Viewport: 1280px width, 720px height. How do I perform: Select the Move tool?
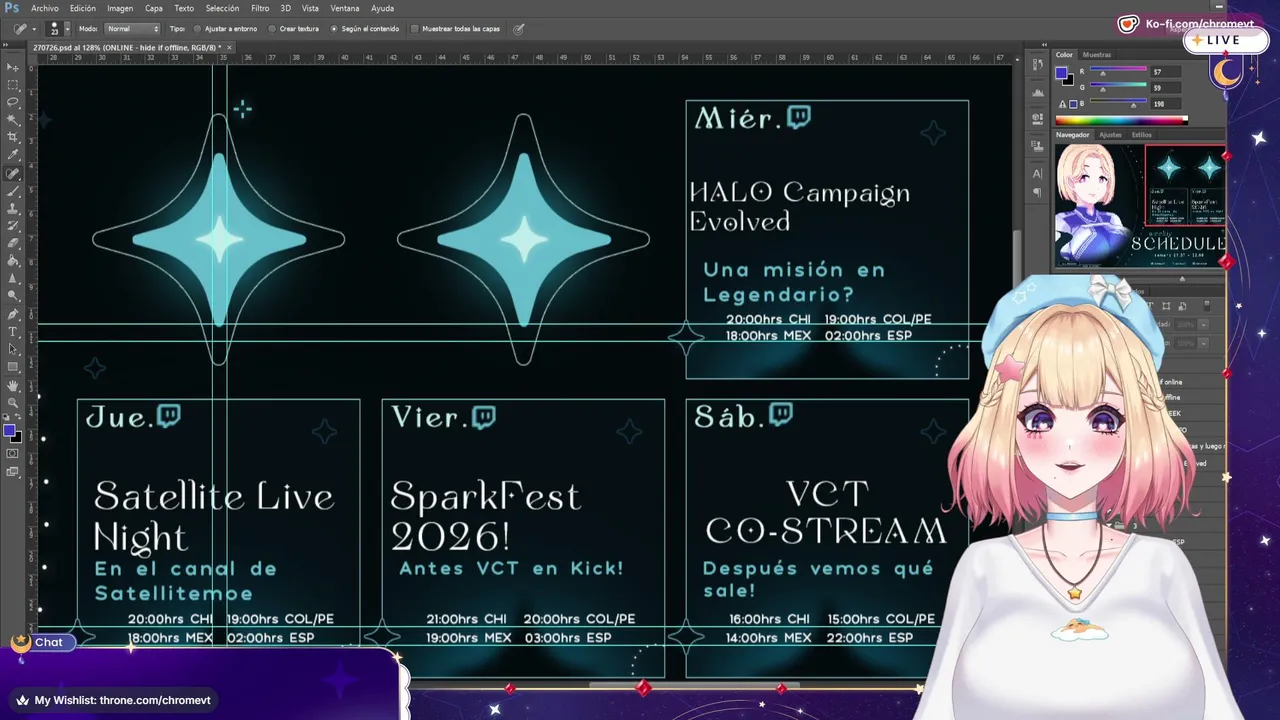pyautogui.click(x=13, y=68)
